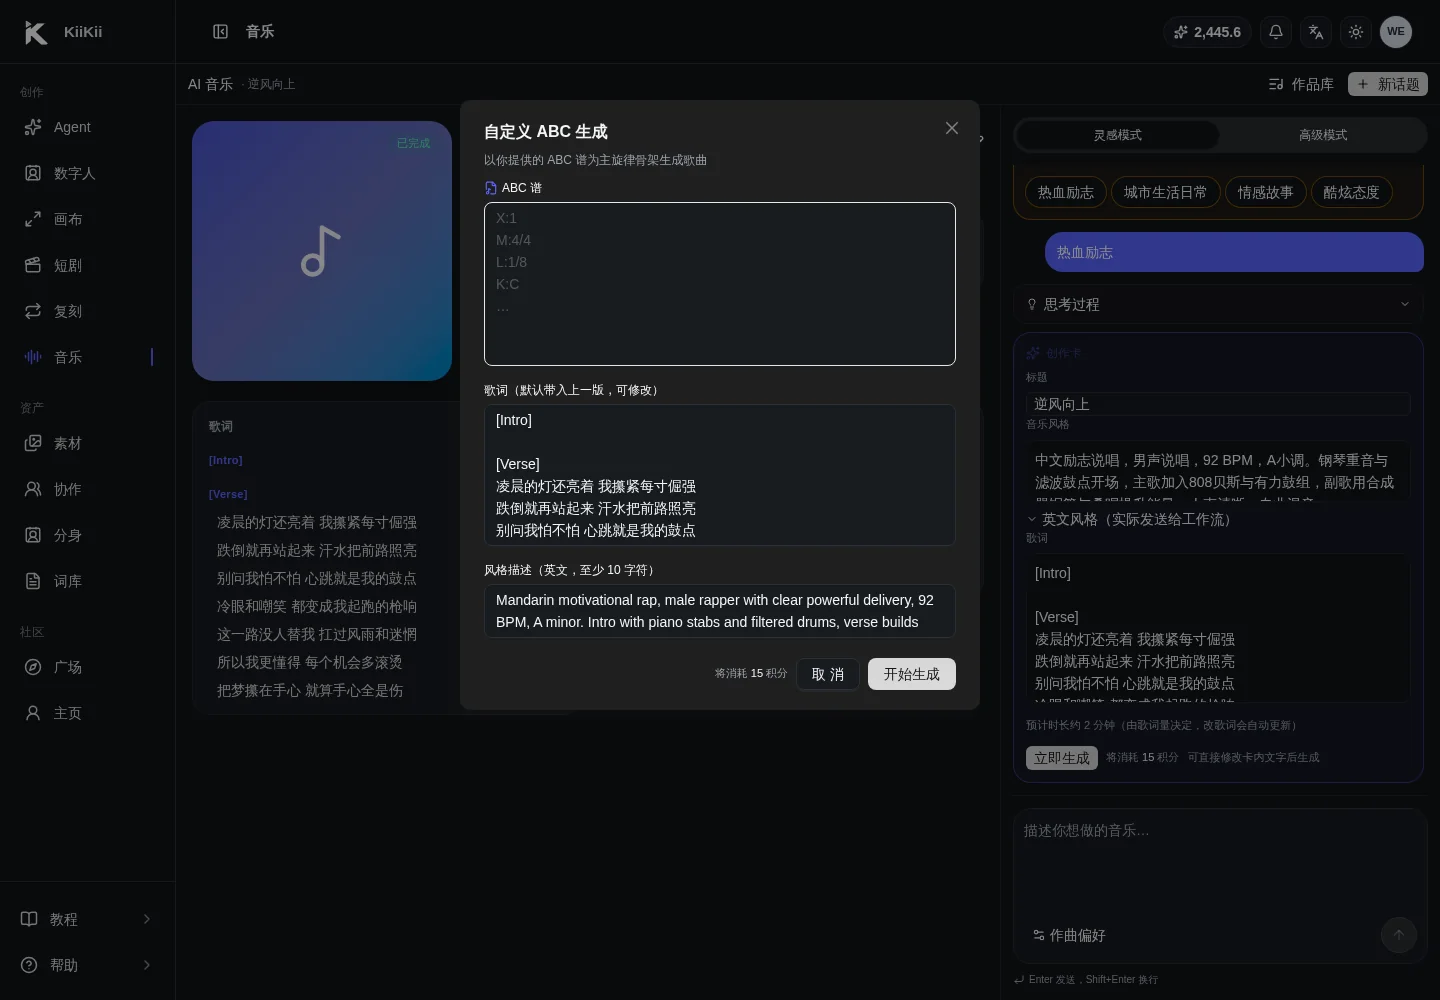Edit the 风格描述 style description field
This screenshot has height=1000, width=1440.
[720, 611]
